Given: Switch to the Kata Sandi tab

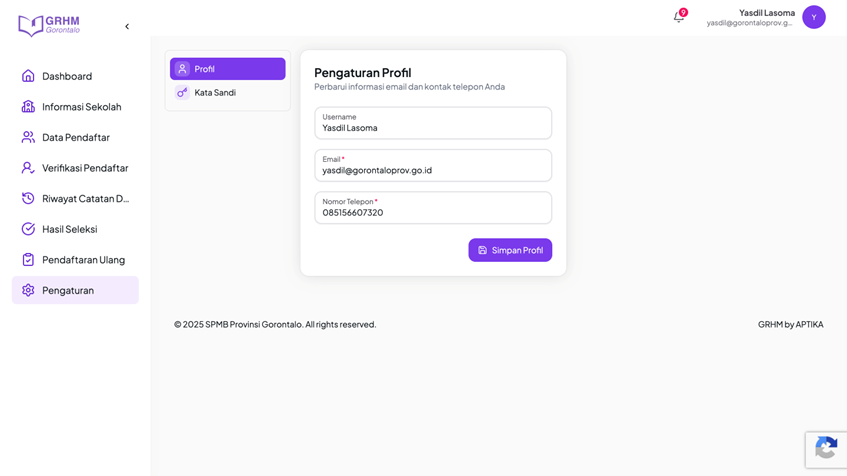Looking at the screenshot, I should pos(227,92).
